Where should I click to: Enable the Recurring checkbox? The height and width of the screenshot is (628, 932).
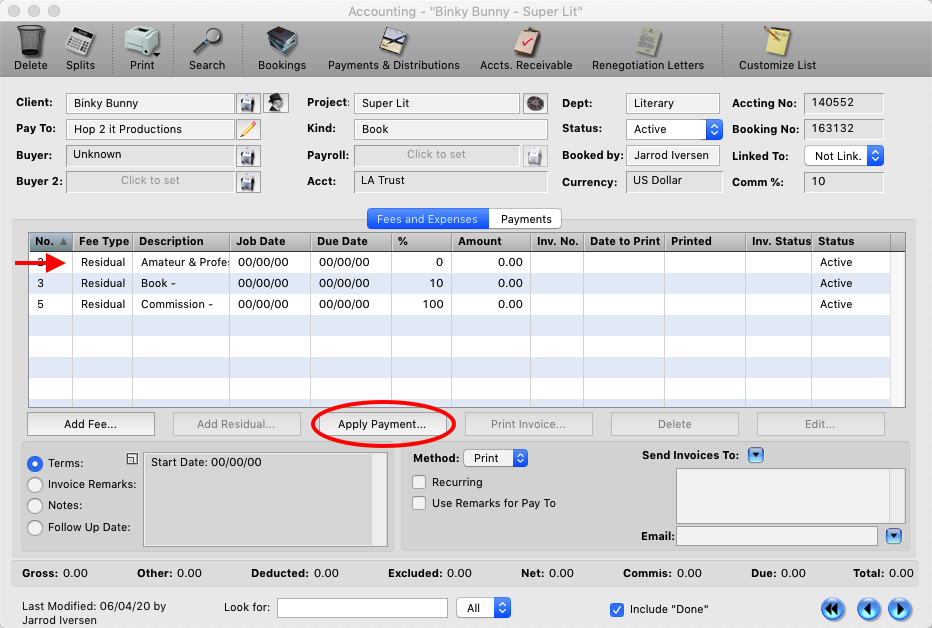(419, 482)
